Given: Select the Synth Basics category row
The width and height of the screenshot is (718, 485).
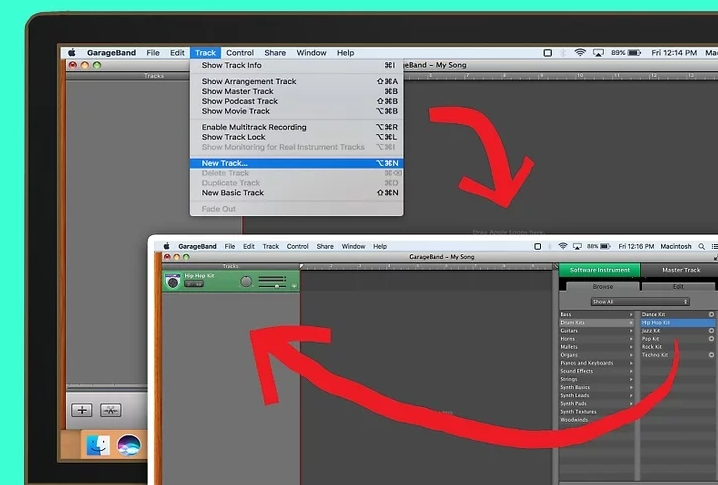Looking at the screenshot, I should tap(597, 387).
